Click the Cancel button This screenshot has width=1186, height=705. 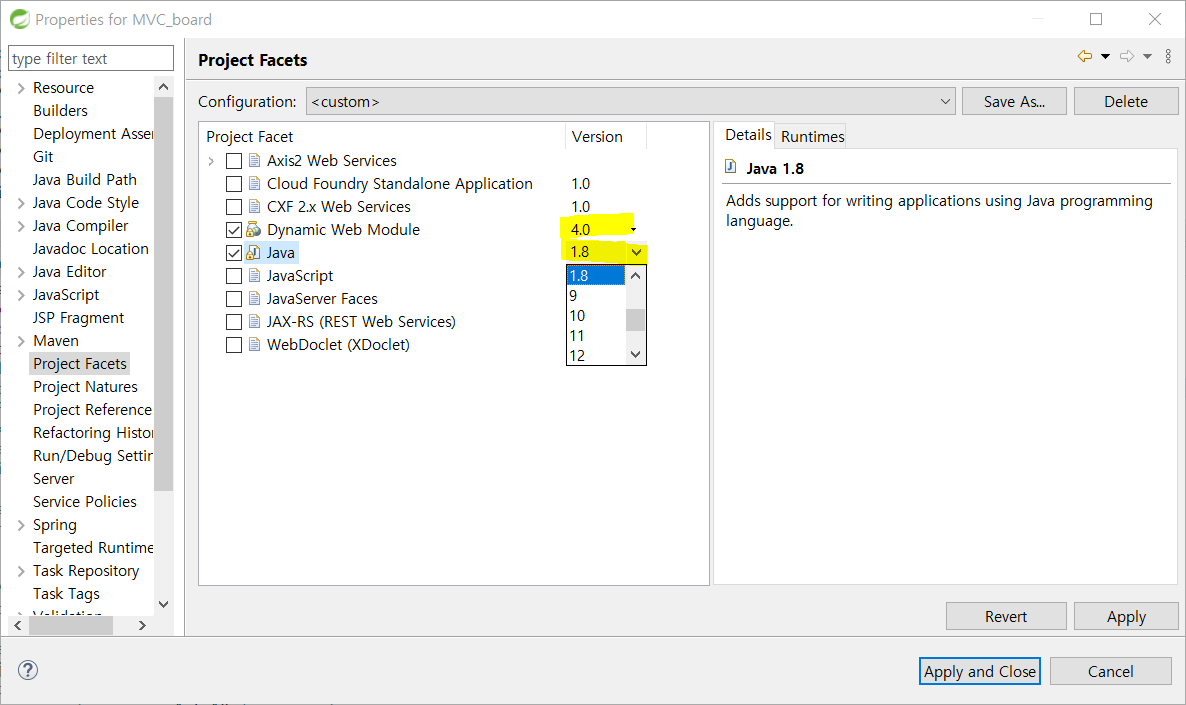coord(1110,671)
